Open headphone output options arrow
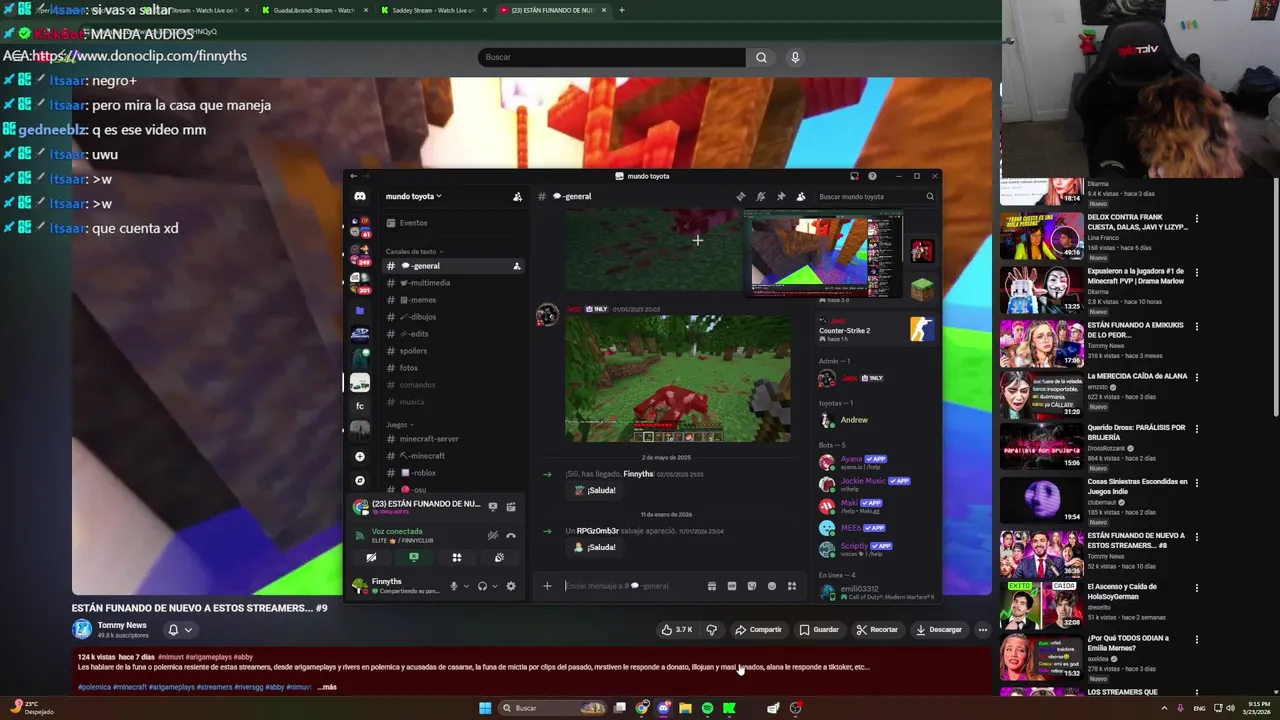Image resolution: width=1280 pixels, height=720 pixels. [494, 586]
